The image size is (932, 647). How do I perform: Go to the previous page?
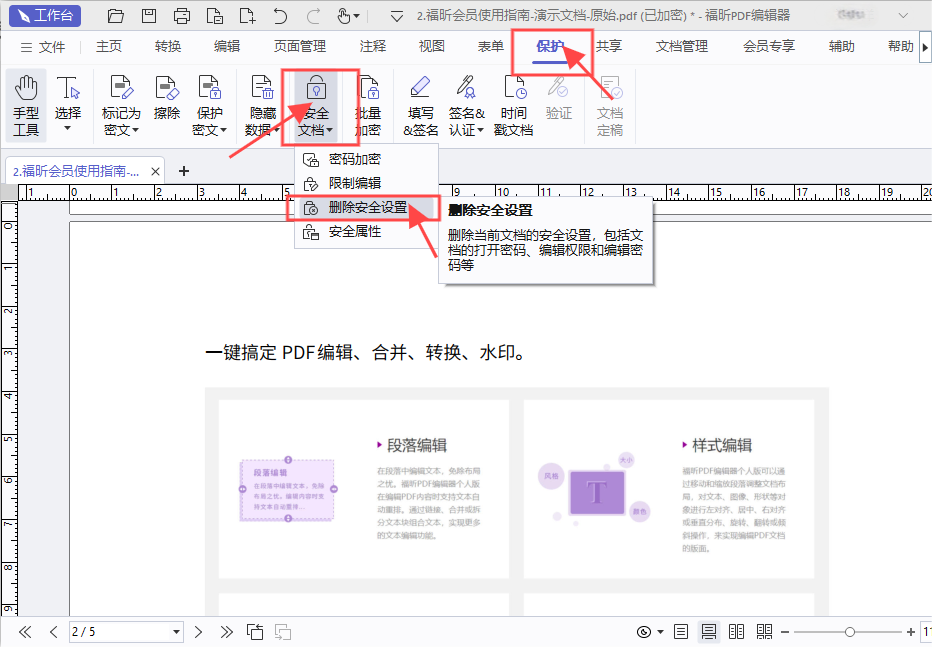53,632
